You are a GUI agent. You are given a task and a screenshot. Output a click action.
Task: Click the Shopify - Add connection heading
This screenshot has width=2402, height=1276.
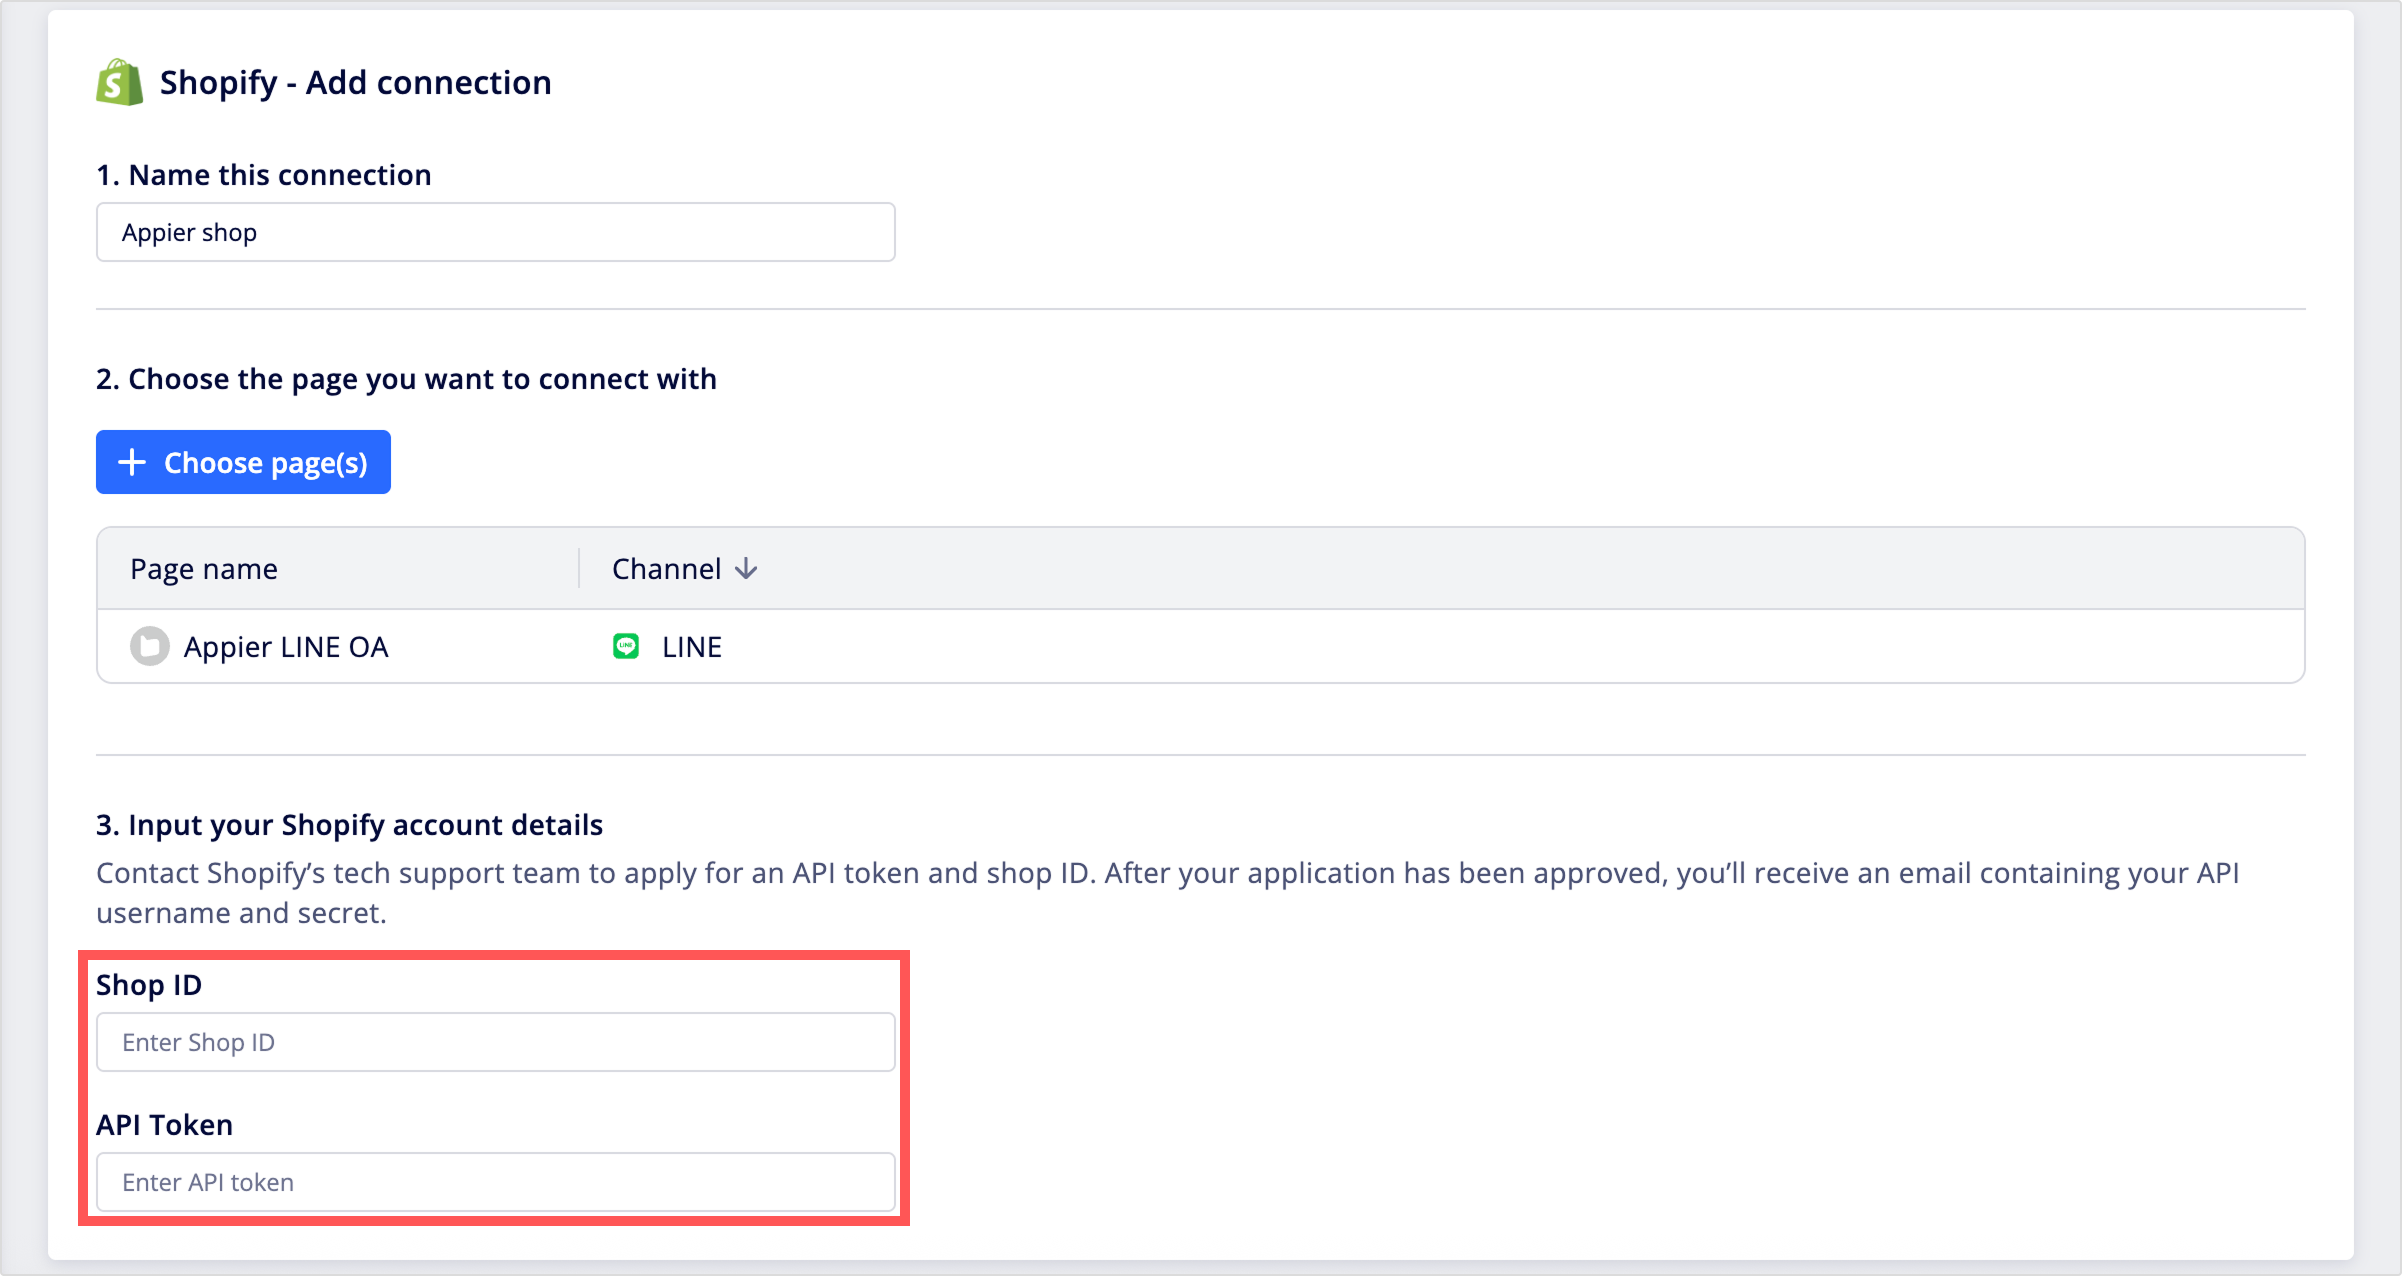pos(355,82)
